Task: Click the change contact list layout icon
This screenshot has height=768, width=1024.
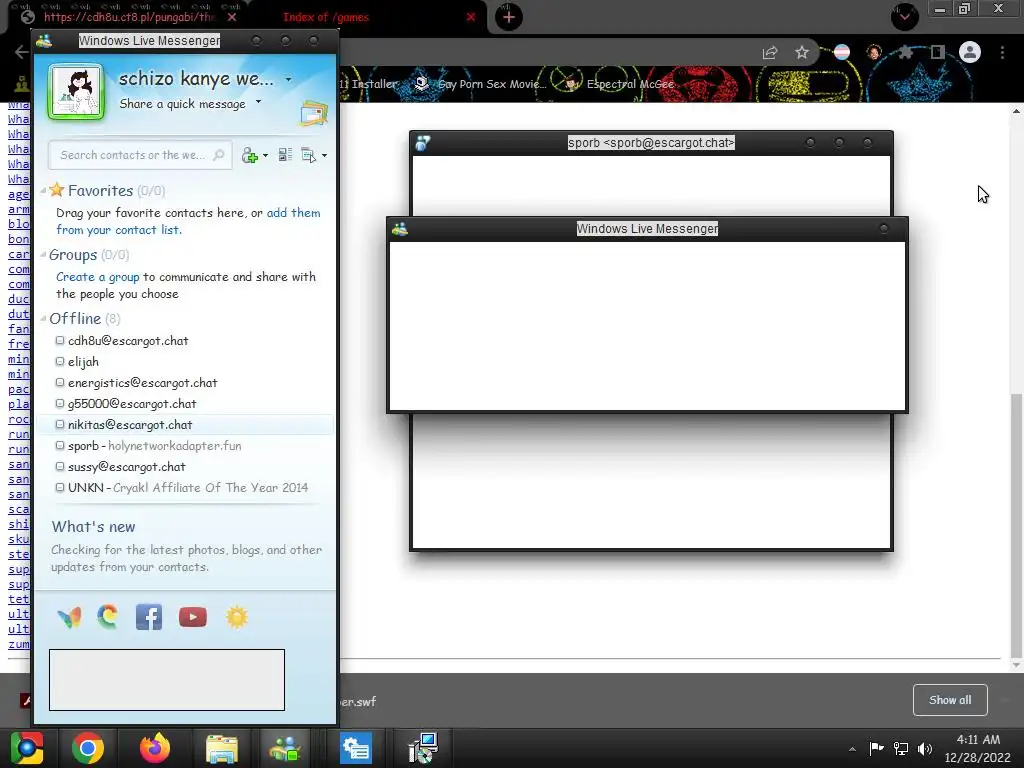Action: tap(285, 155)
